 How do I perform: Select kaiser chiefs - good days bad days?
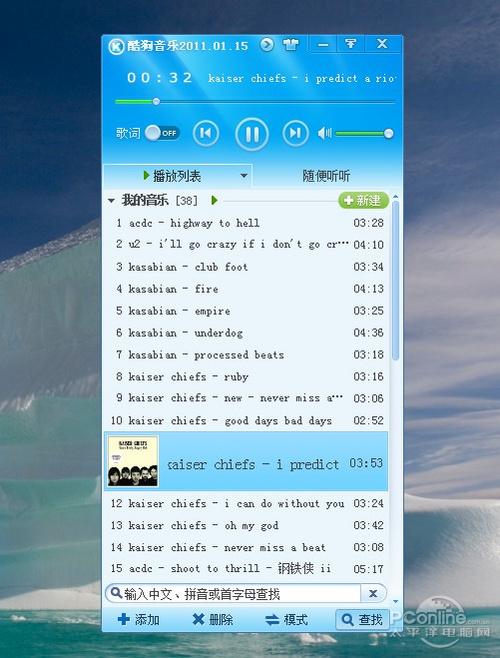(x=248, y=420)
